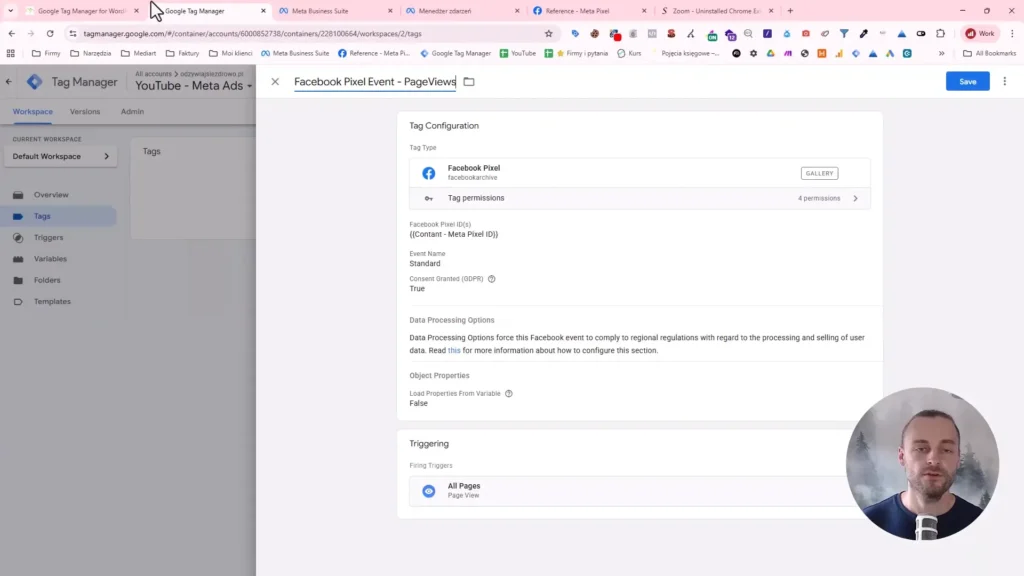Switch to the Versions tab
Viewport: 1024px width, 576px height.
tap(85, 112)
